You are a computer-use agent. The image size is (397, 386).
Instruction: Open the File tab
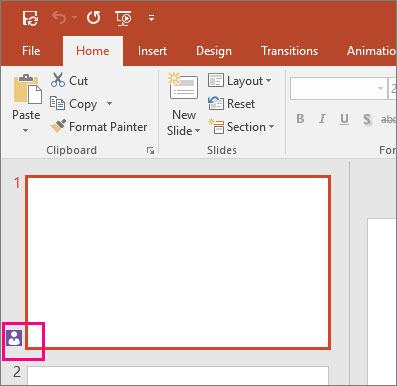pos(31,51)
